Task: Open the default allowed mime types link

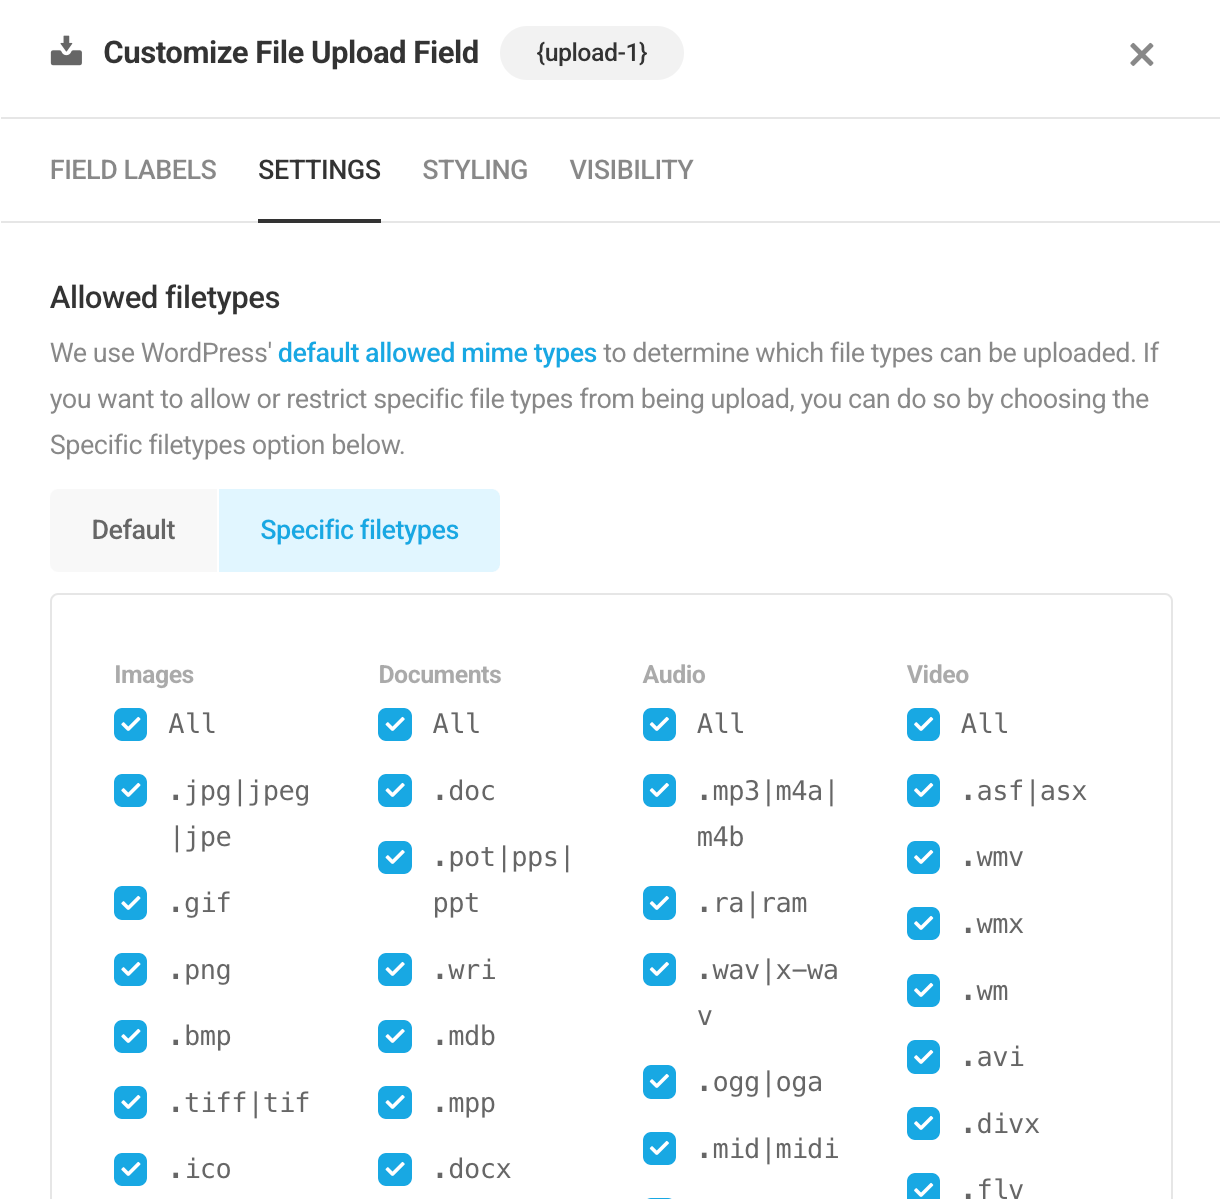Action: click(x=437, y=353)
